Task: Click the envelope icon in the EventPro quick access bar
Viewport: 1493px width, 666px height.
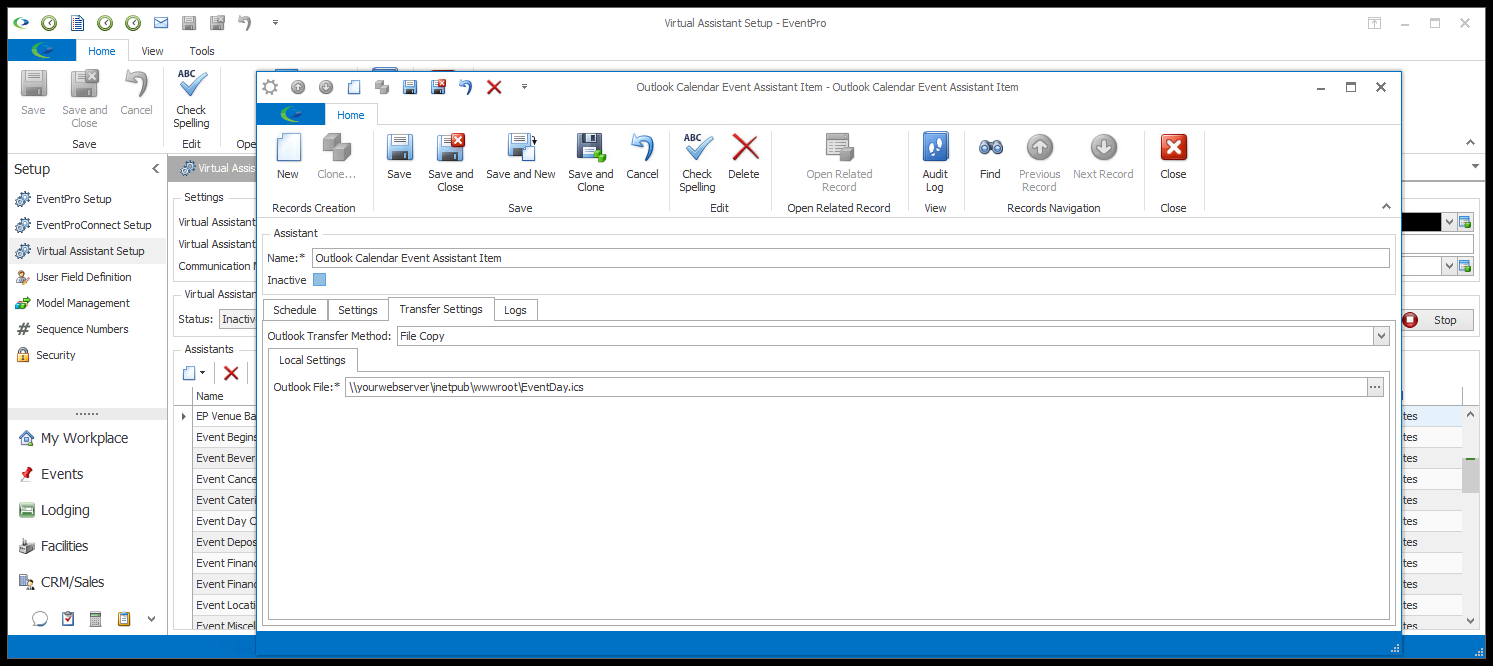Action: coord(161,22)
